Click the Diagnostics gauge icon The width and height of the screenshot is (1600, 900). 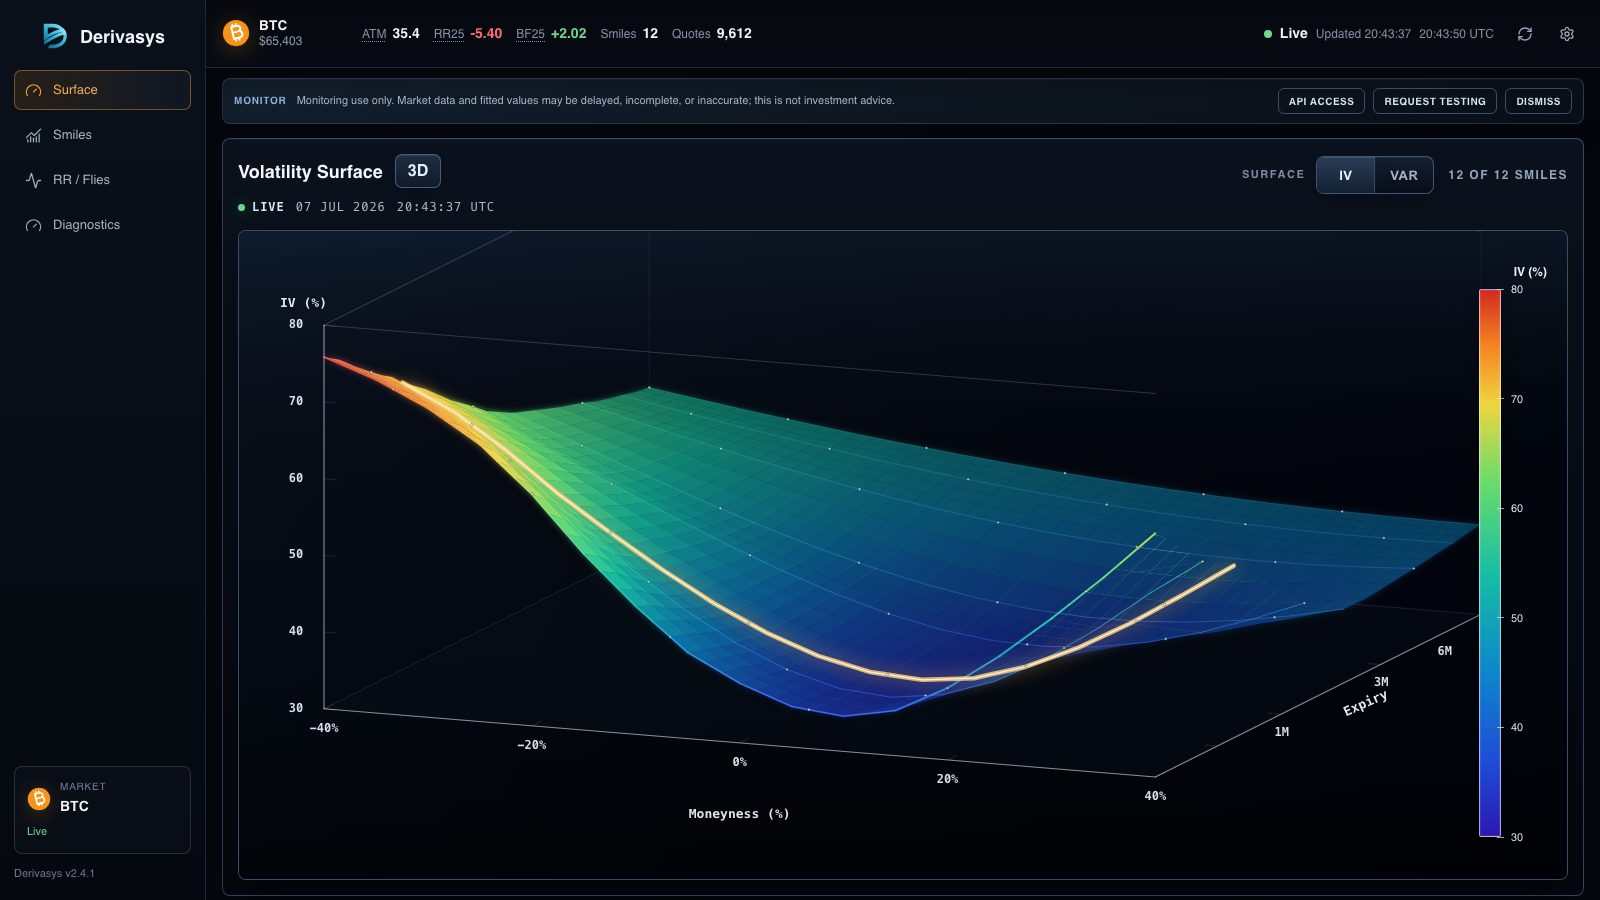[33, 225]
